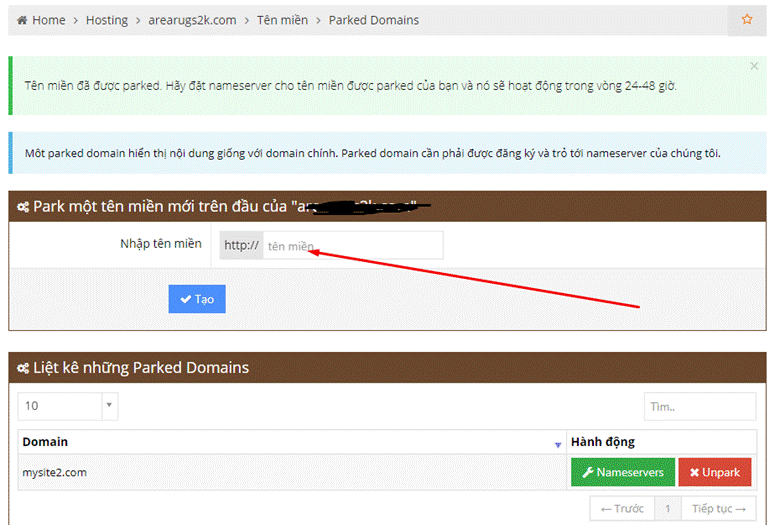Click the Hành động column header
The image size is (780, 525).
tap(602, 442)
